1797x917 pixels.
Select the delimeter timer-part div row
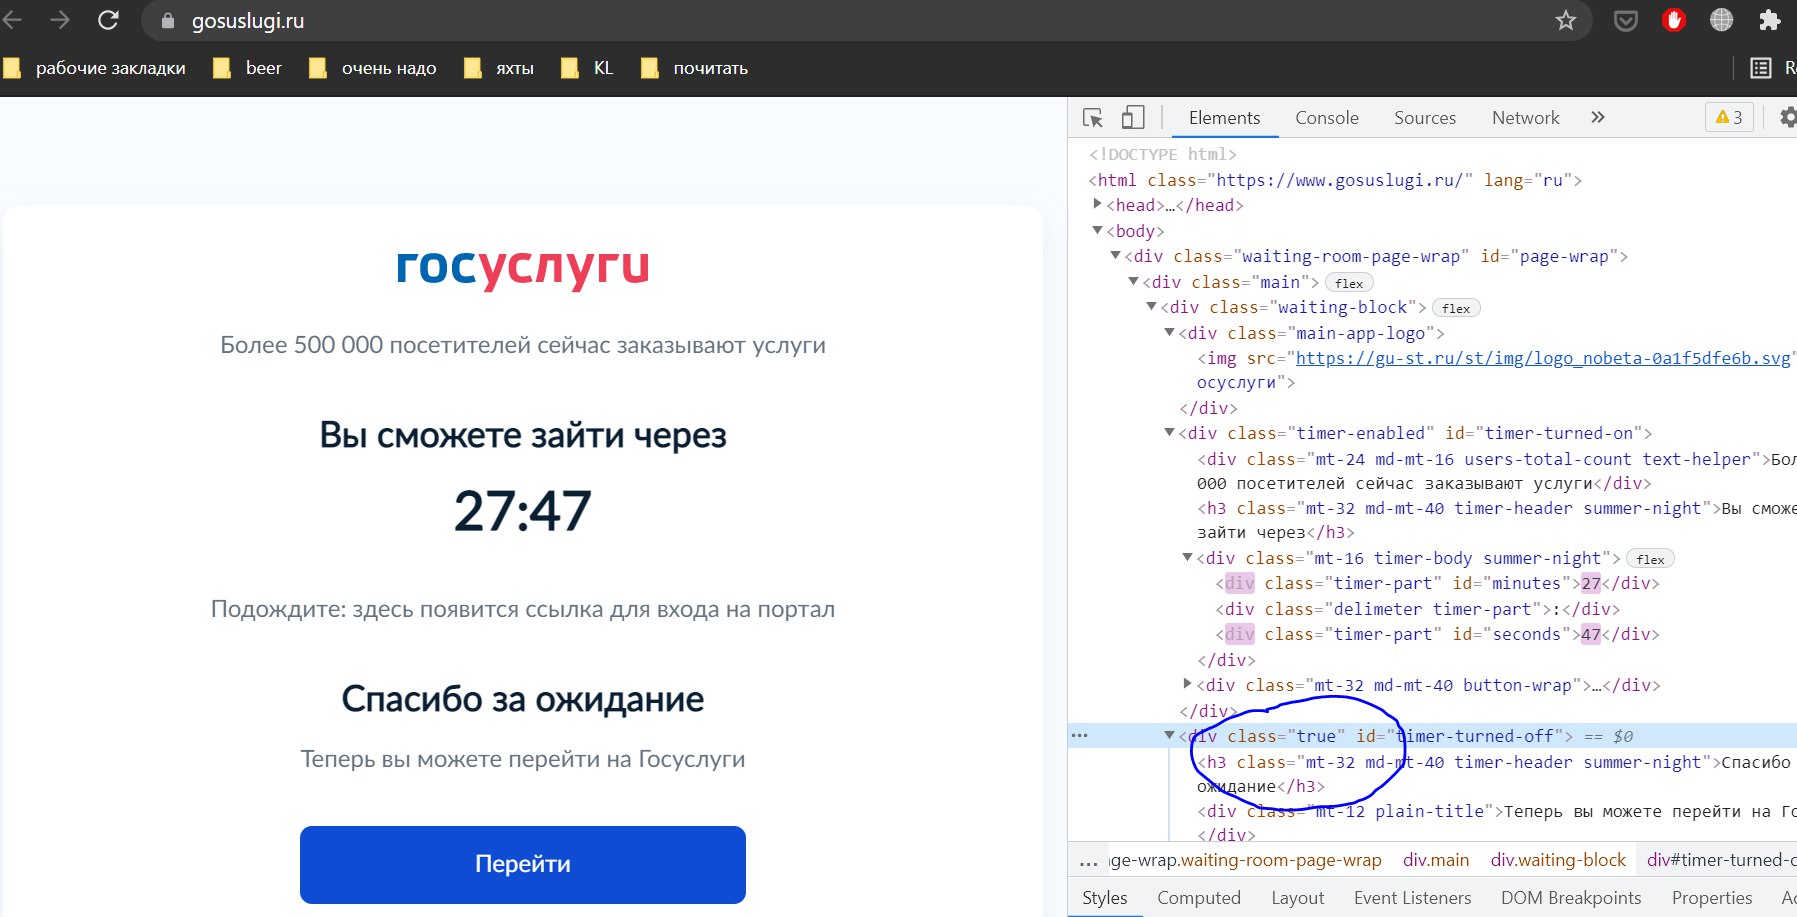pyautogui.click(x=1418, y=609)
